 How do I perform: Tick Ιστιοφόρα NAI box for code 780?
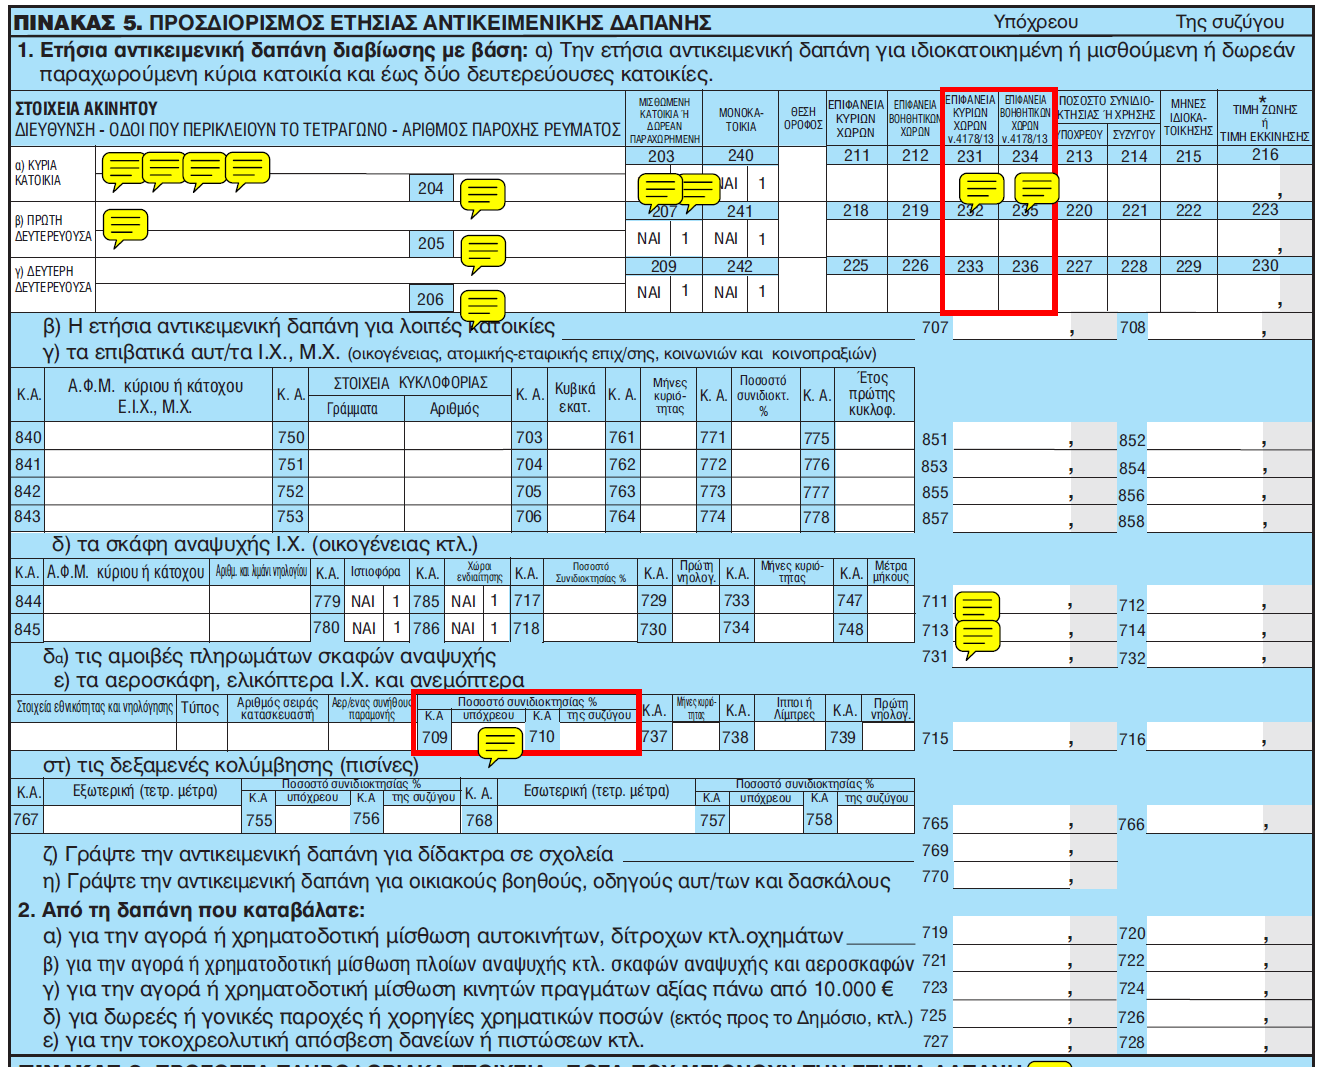[397, 628]
